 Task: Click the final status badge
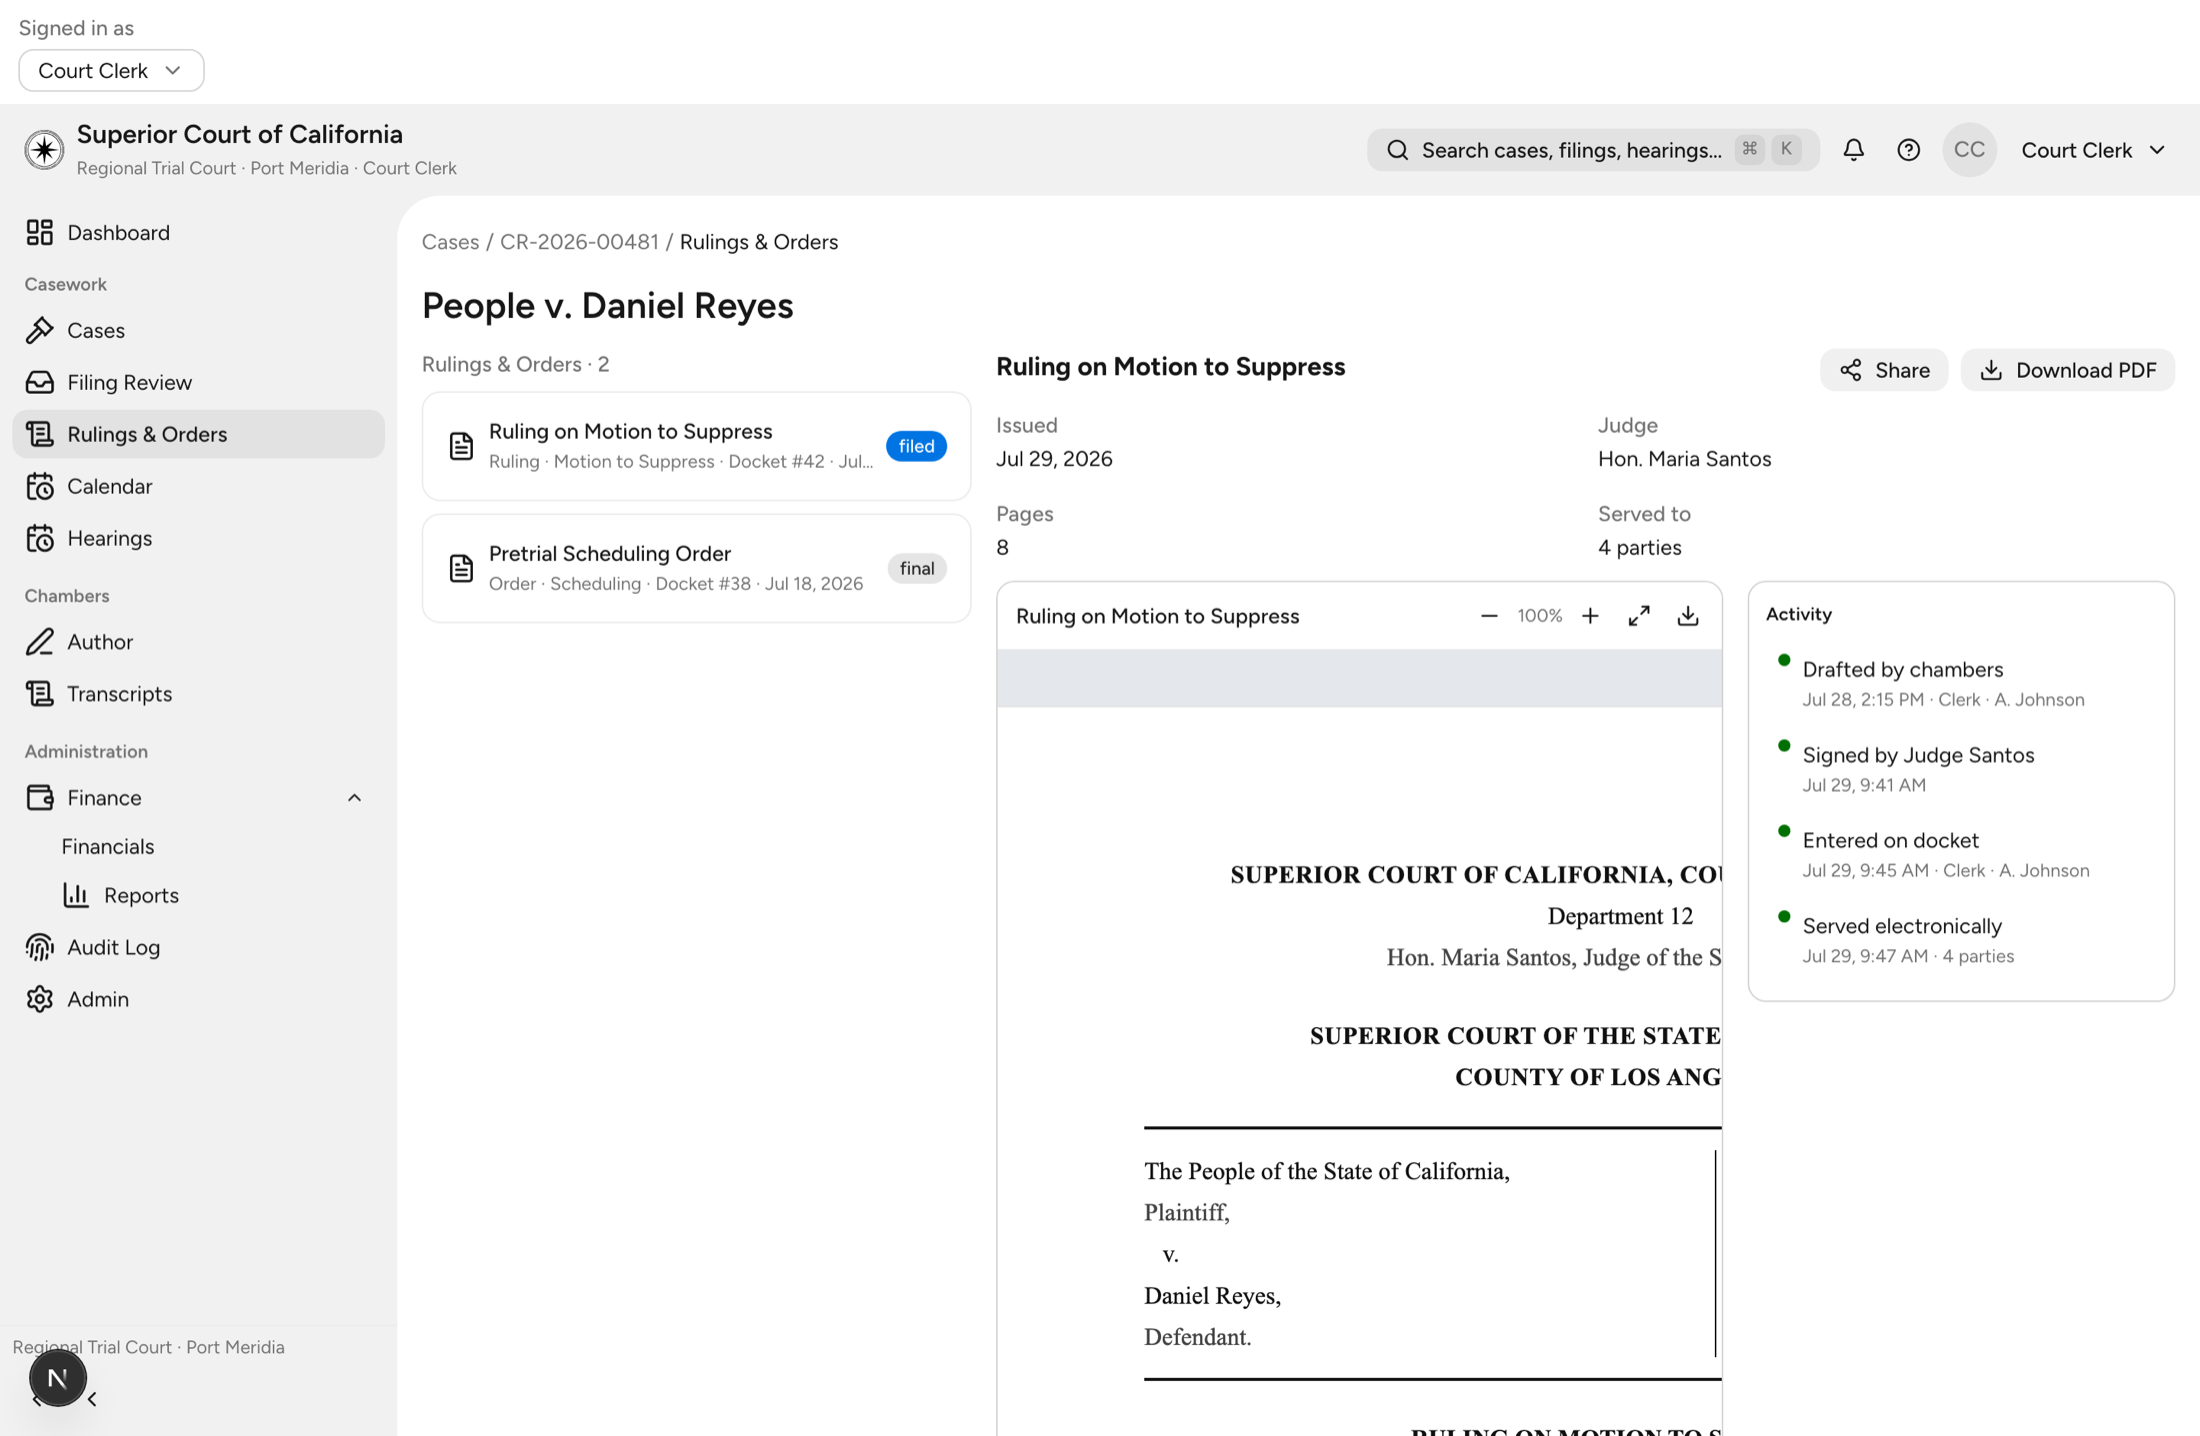917,568
